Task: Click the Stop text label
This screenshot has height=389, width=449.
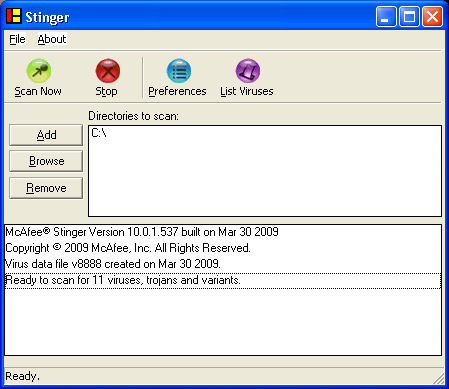Action: [x=106, y=91]
